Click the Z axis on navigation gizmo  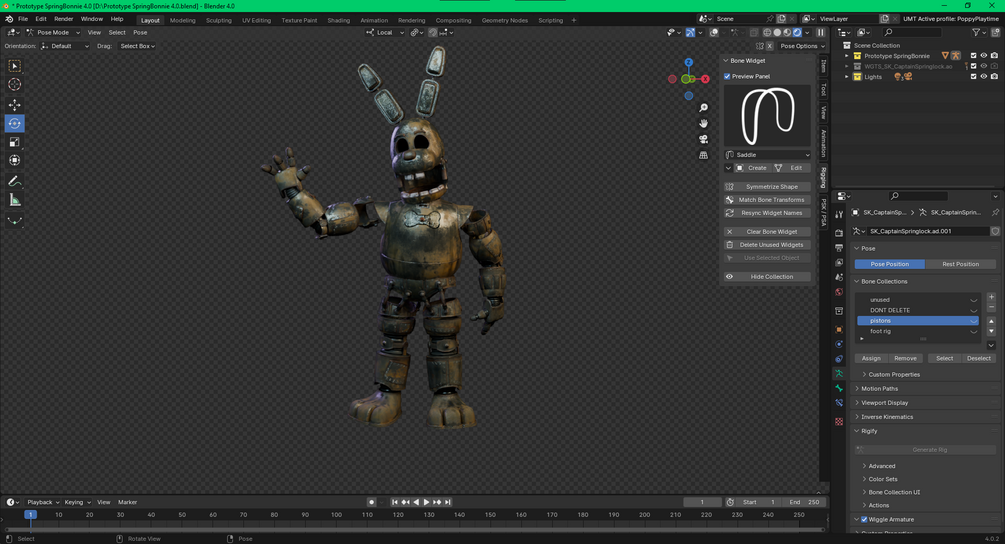coord(688,63)
